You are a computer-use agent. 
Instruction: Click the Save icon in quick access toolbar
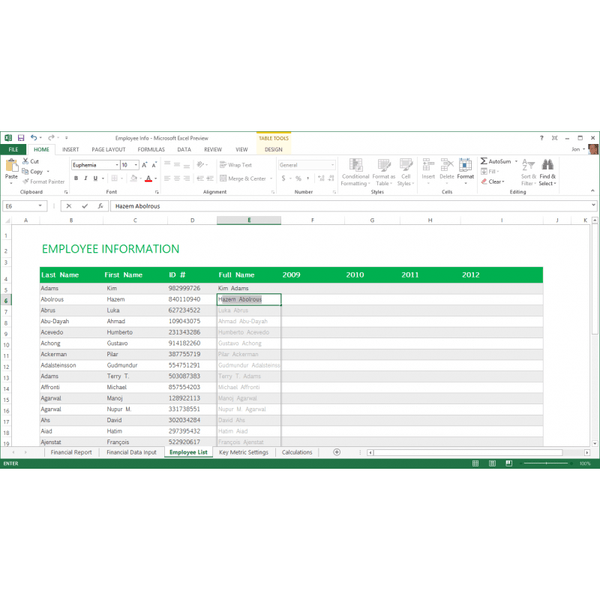coord(20,138)
